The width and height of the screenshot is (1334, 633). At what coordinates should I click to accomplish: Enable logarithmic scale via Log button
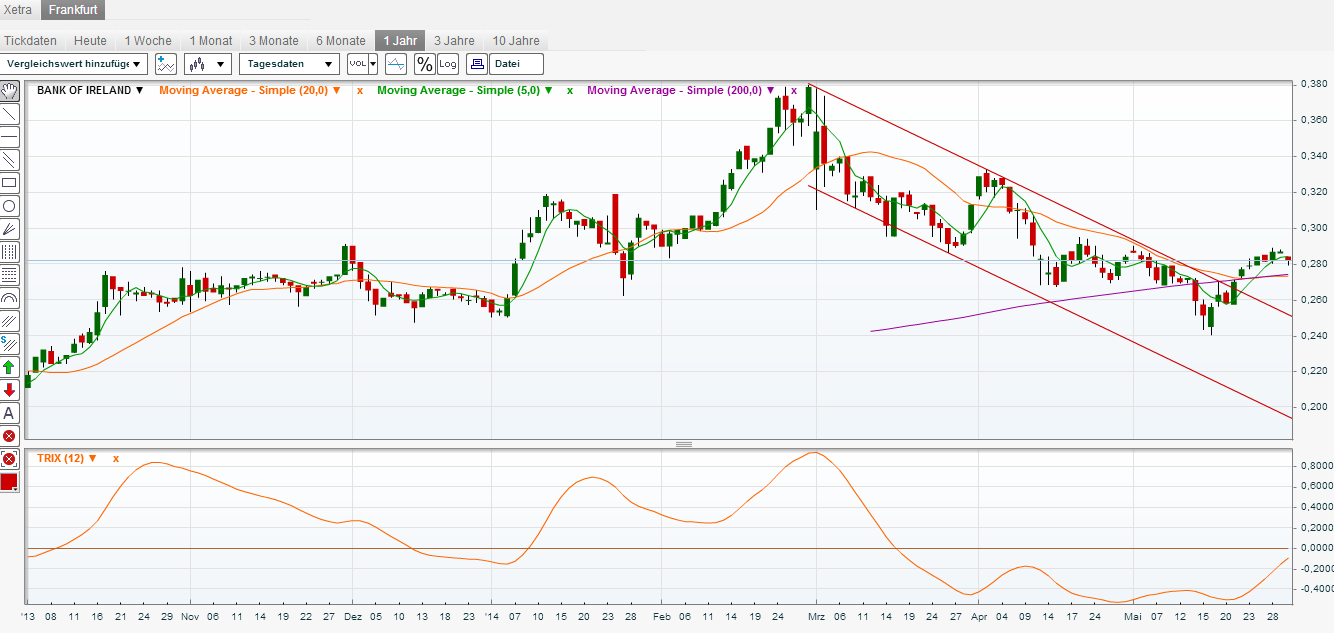pyautogui.click(x=447, y=63)
